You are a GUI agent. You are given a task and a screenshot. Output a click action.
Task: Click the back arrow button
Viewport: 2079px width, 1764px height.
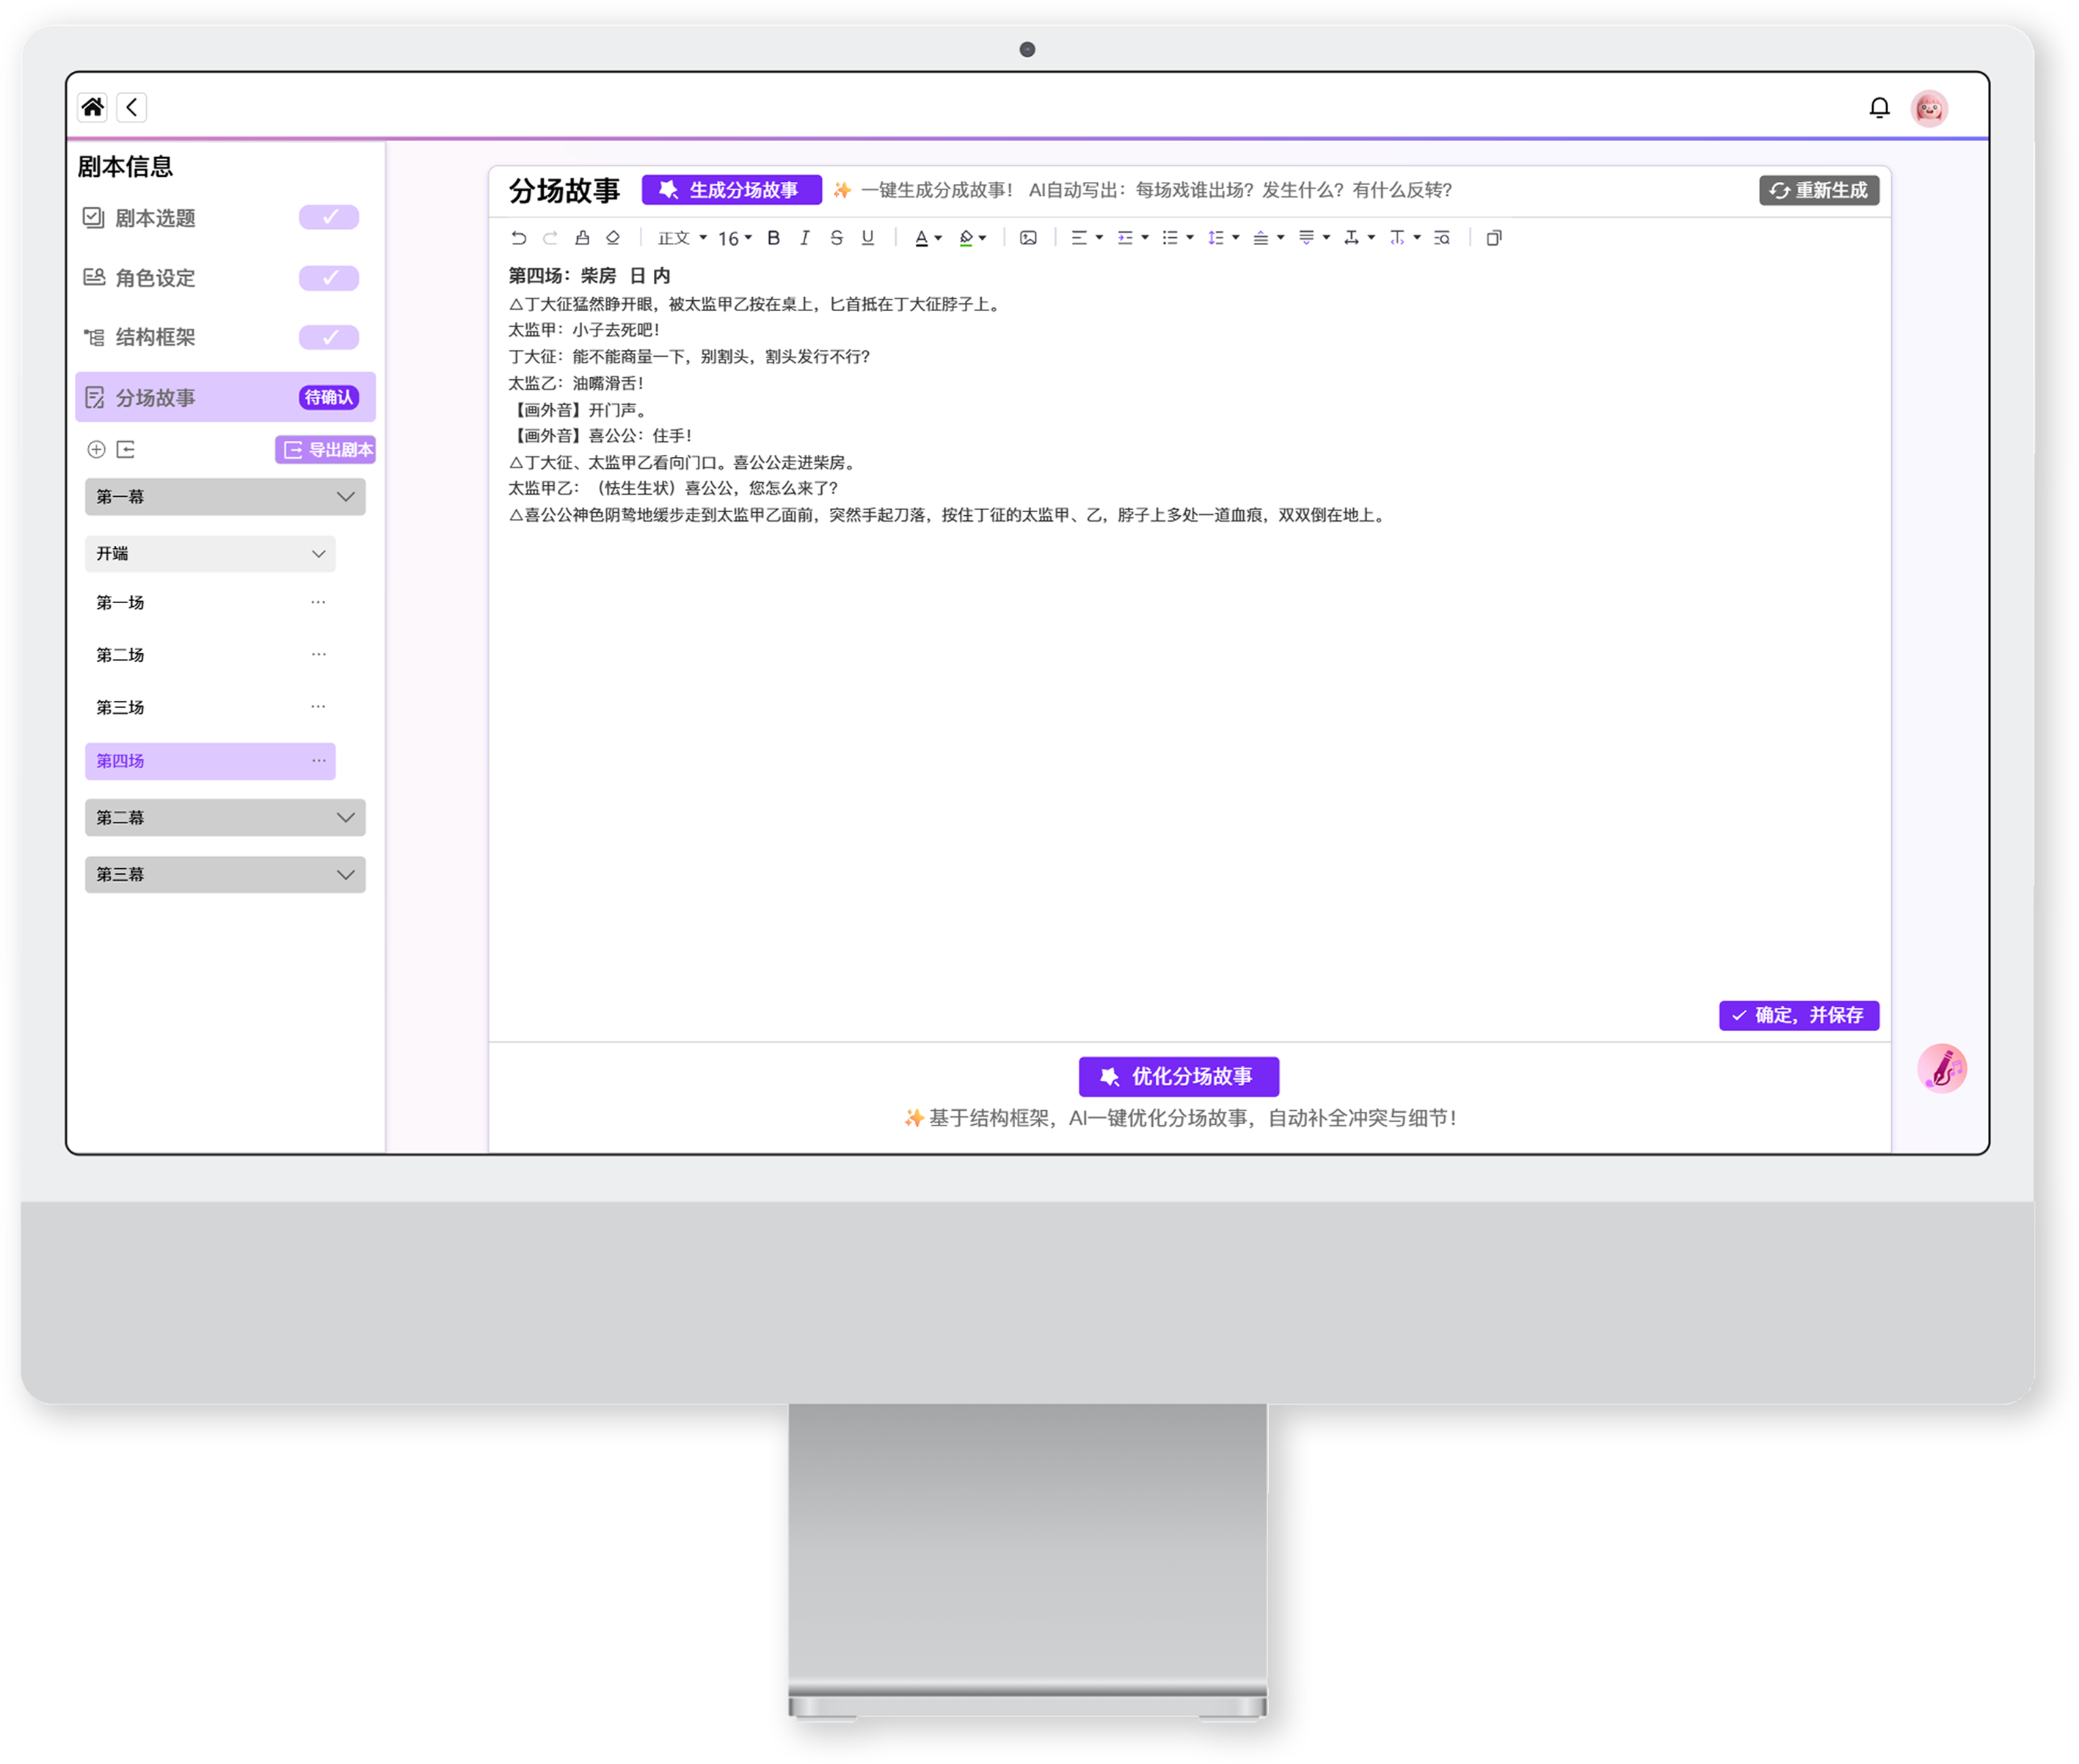pos(132,107)
